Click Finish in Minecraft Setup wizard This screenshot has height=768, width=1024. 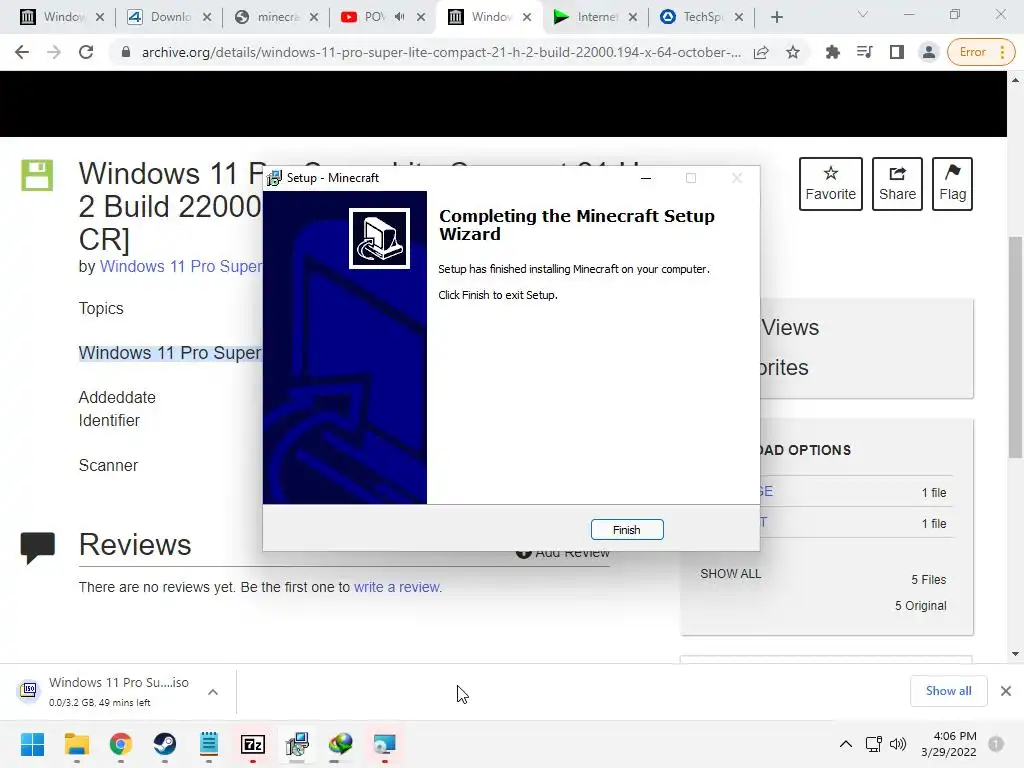click(626, 530)
